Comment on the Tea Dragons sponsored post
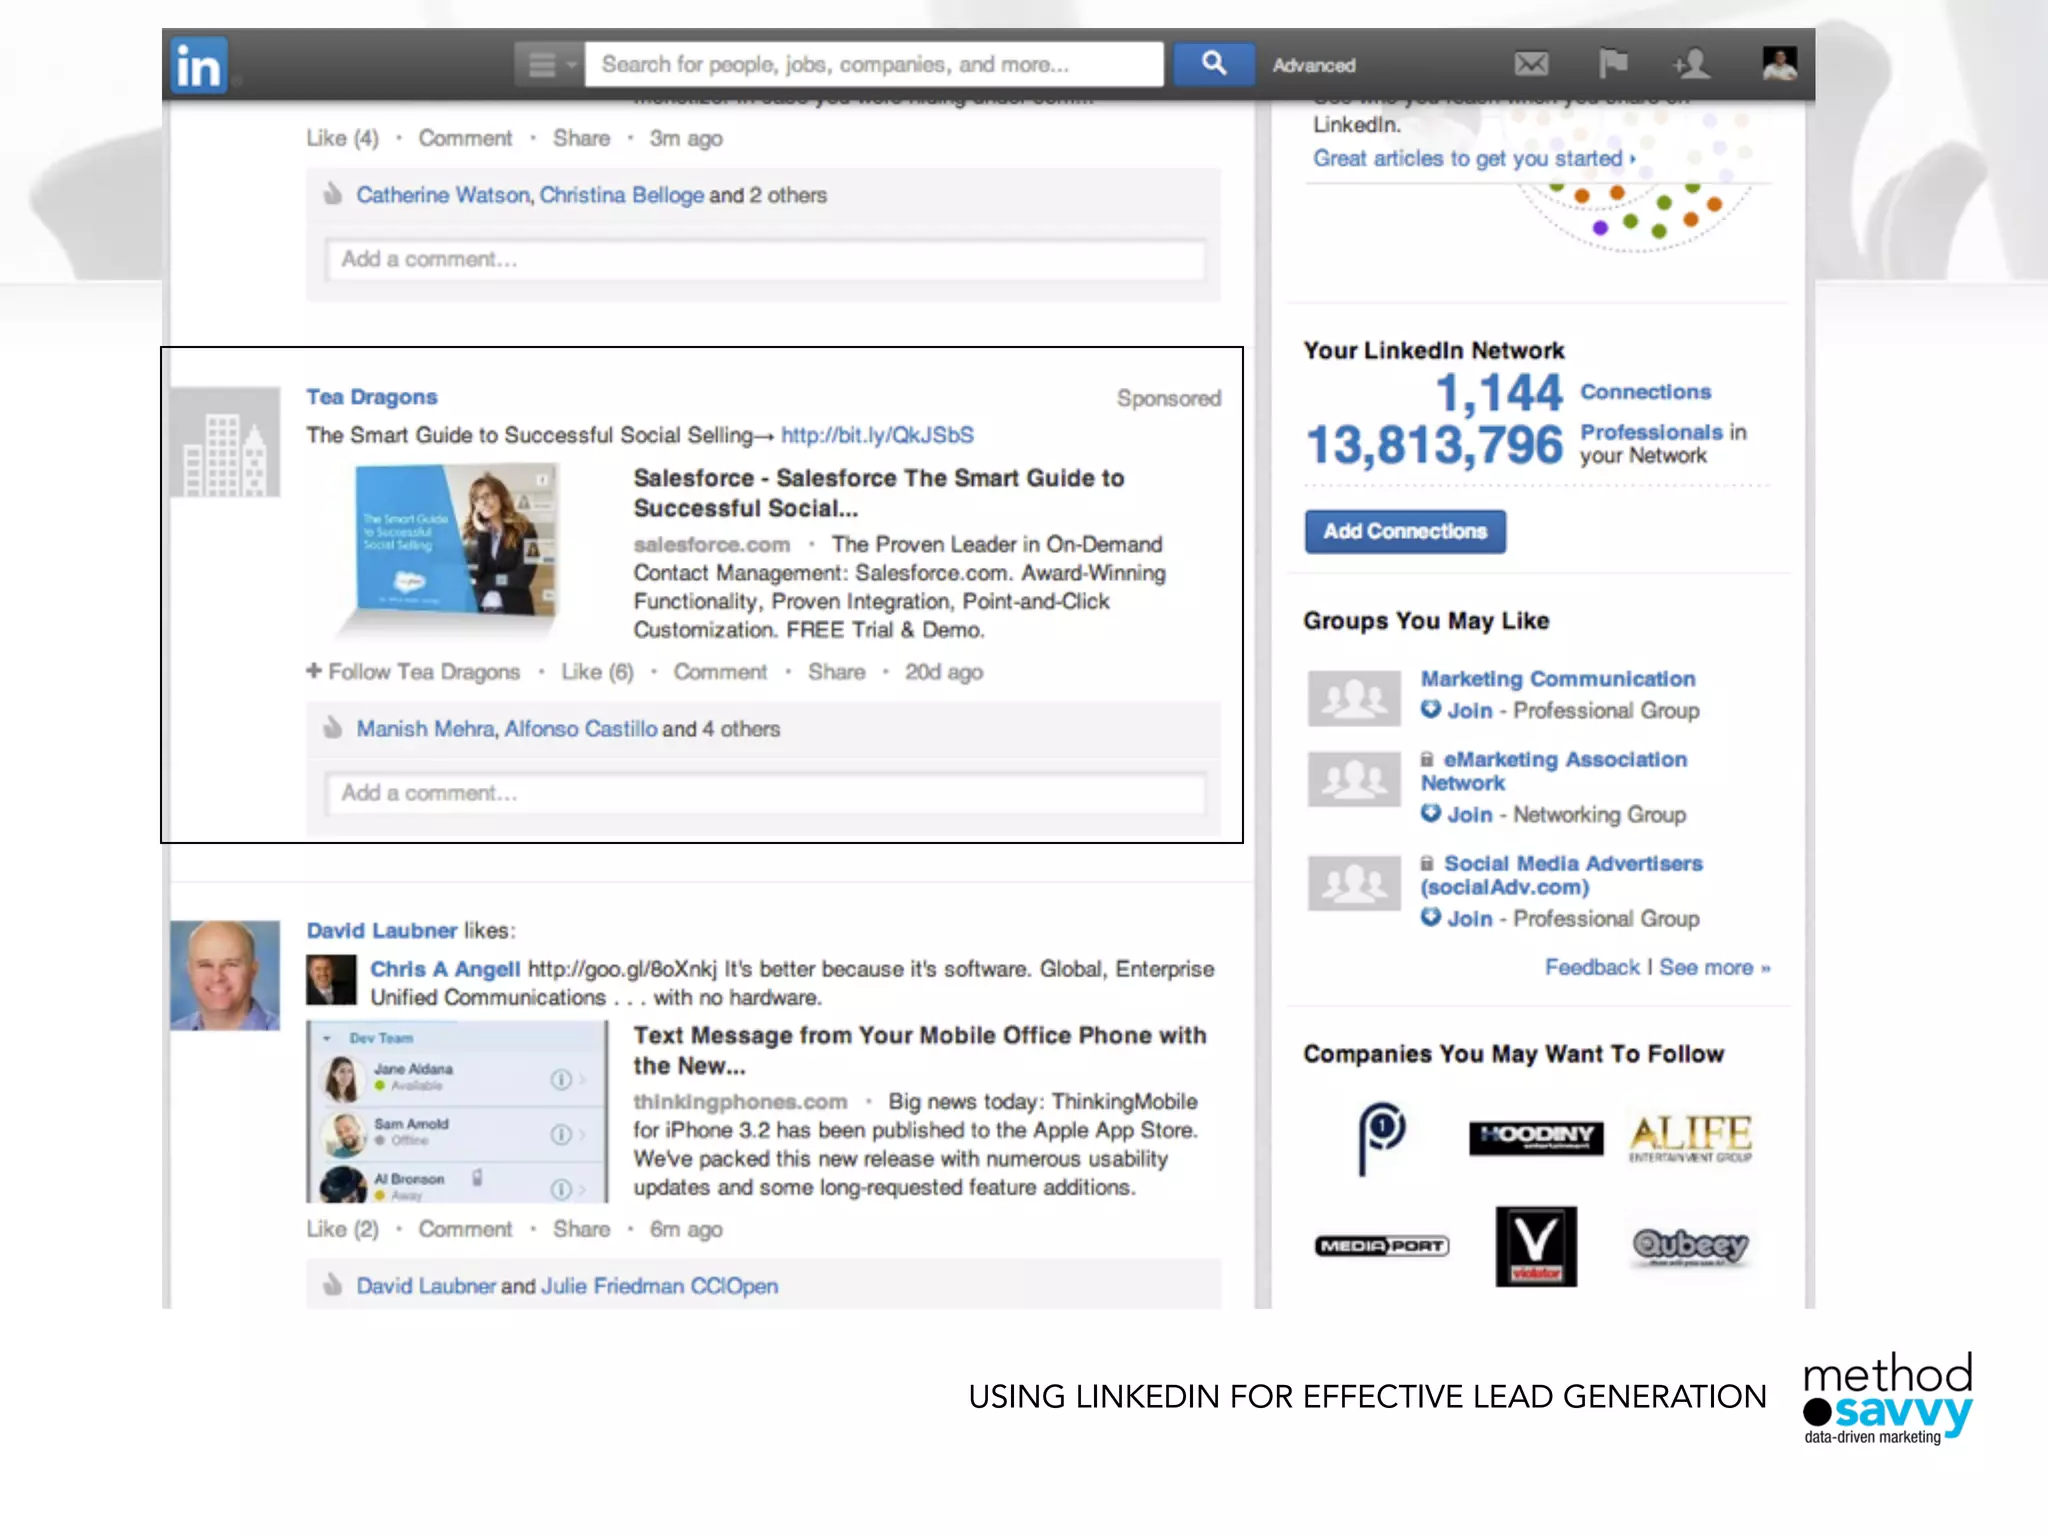 [720, 672]
